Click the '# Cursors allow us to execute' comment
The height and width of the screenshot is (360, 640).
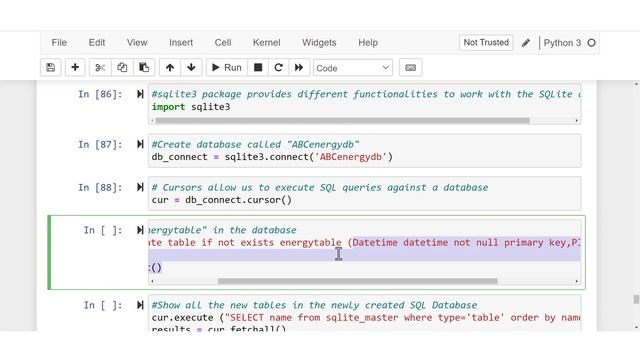point(320,187)
